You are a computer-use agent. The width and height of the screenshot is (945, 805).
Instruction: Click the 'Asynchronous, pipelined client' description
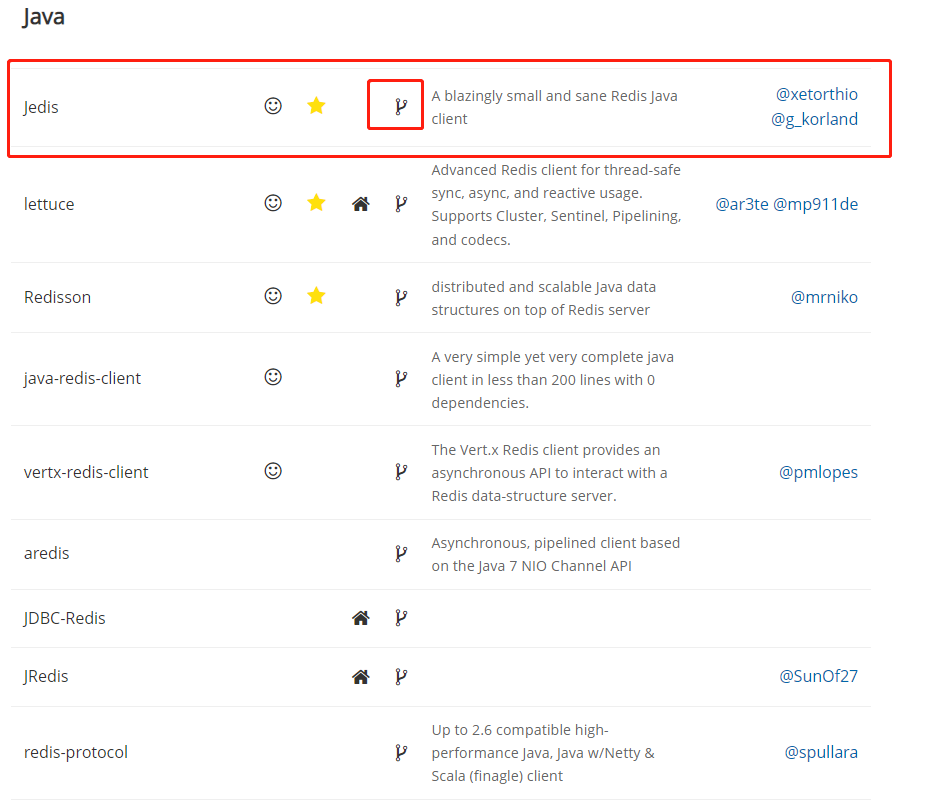[556, 554]
